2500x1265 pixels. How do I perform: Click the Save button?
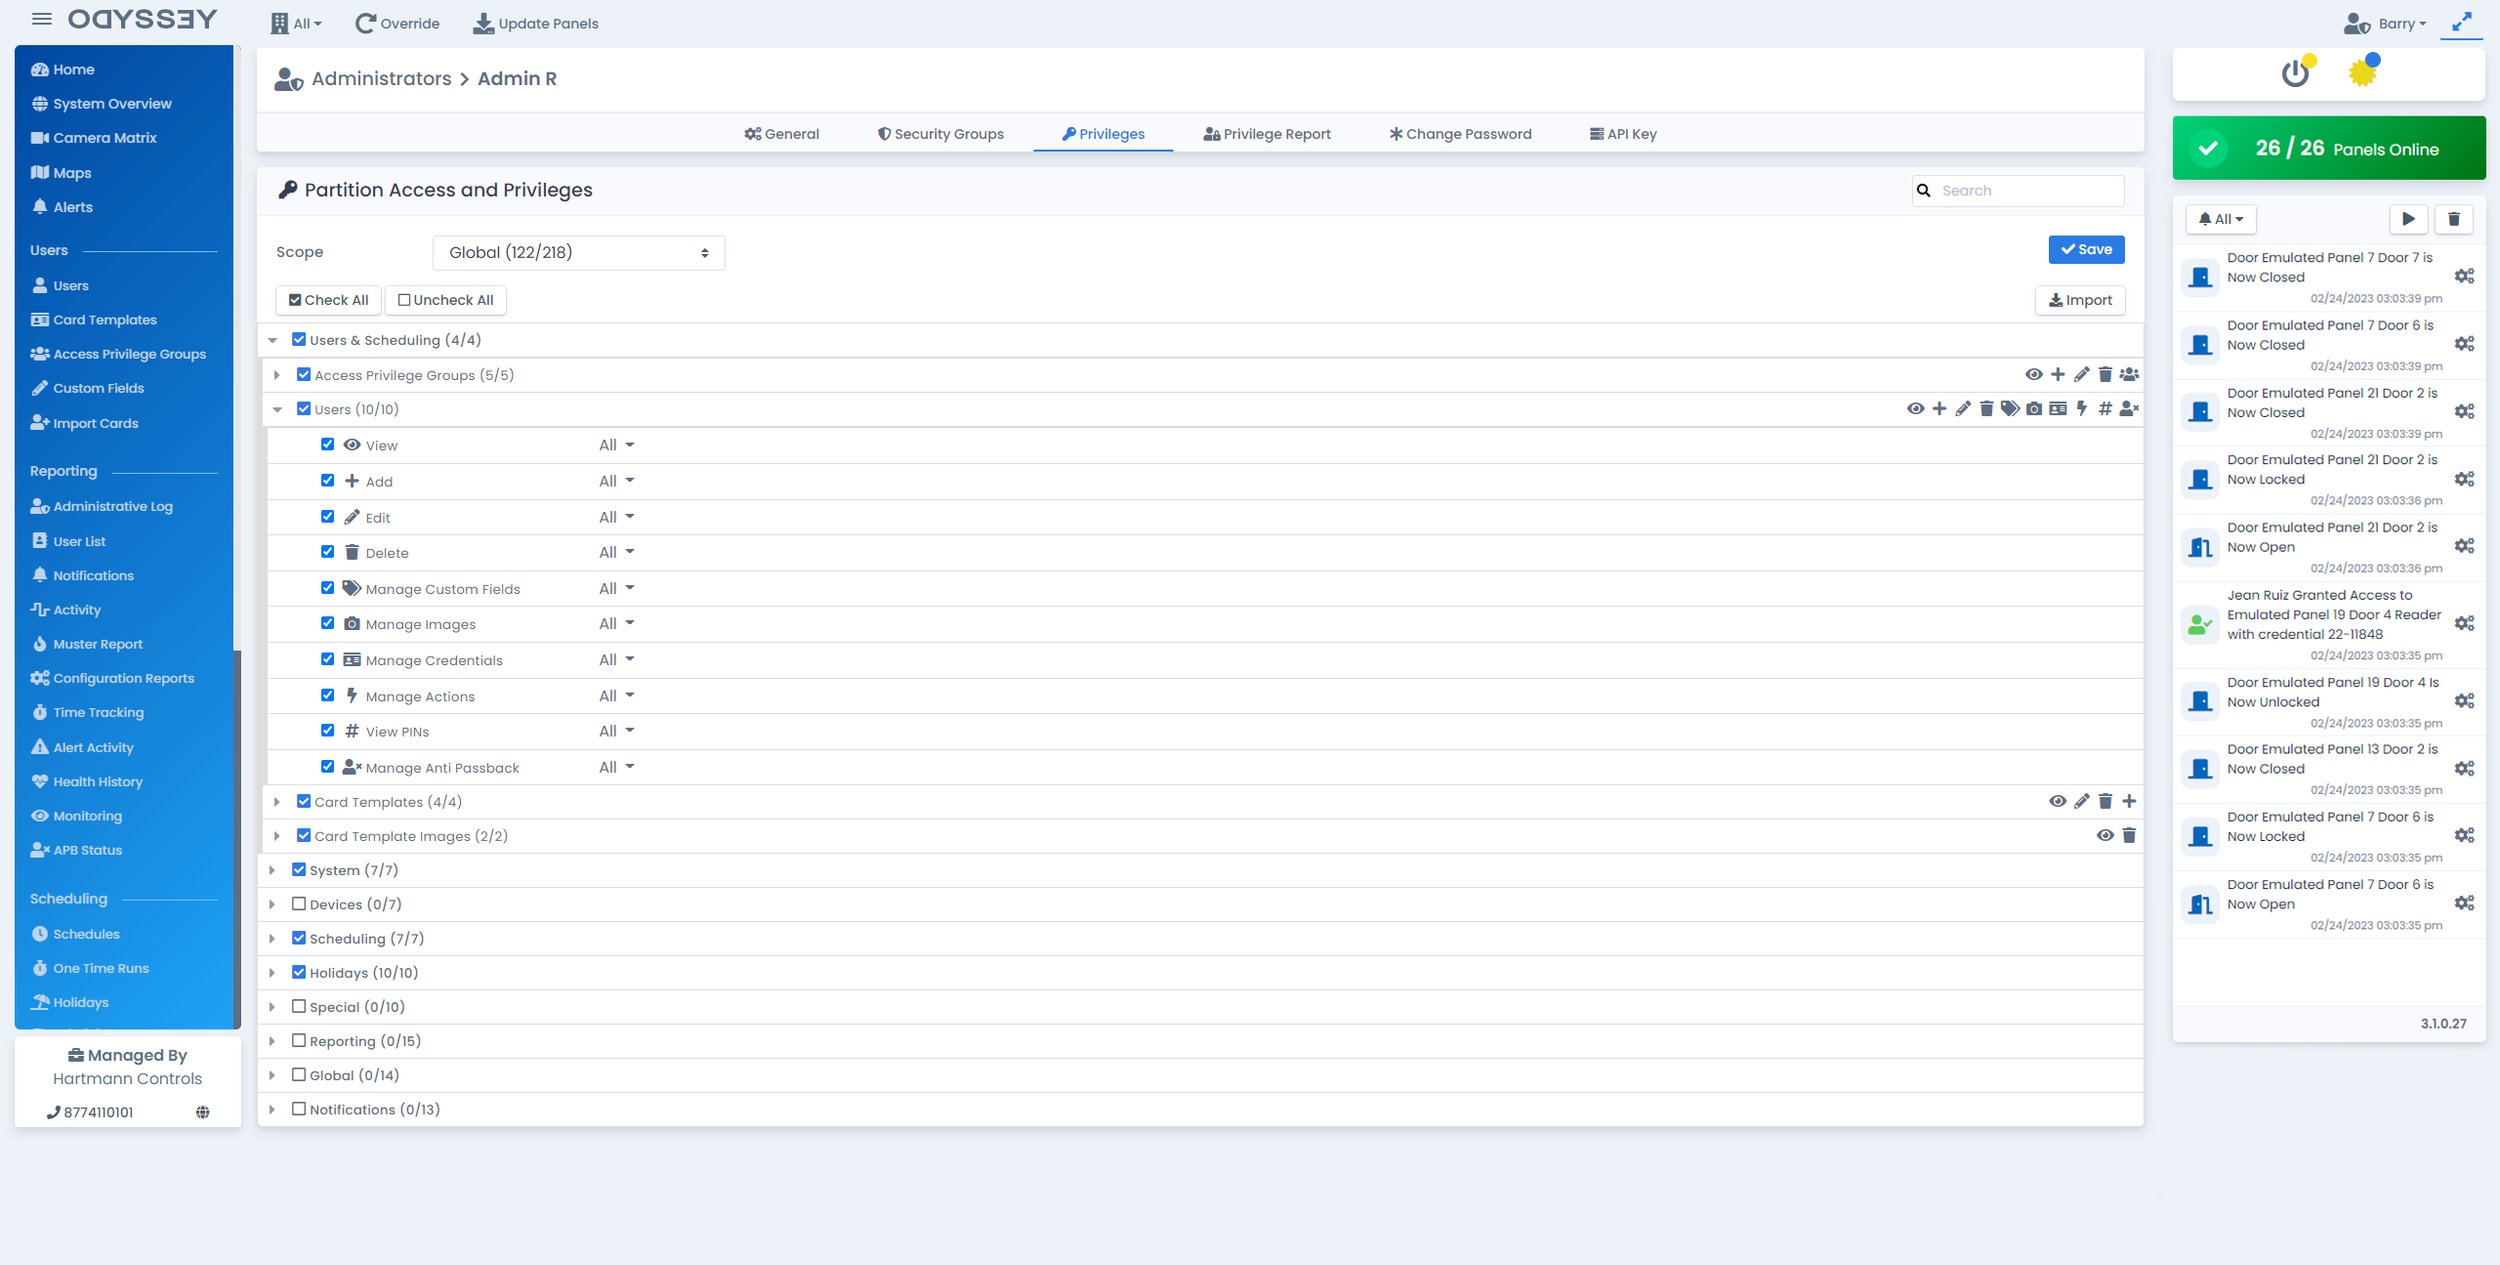pos(2086,250)
